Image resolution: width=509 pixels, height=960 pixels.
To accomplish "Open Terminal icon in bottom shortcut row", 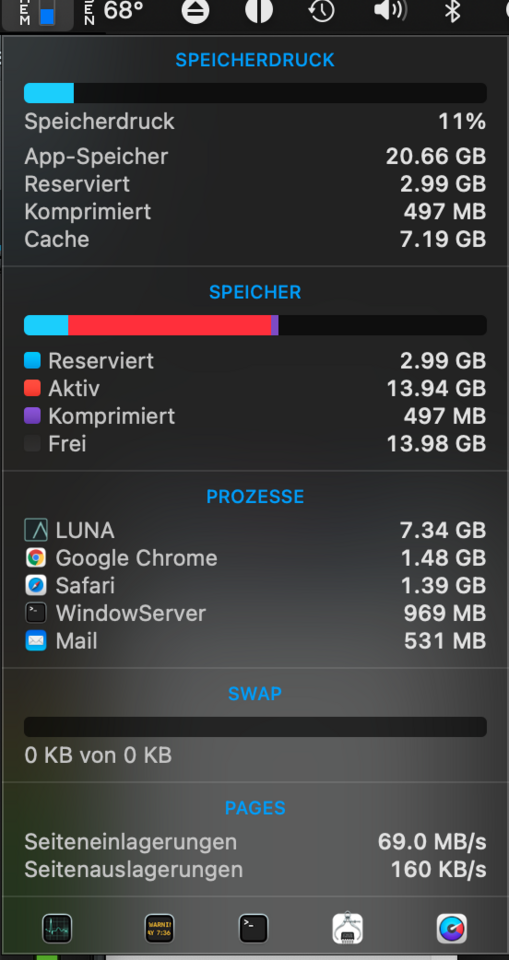I will [254, 928].
